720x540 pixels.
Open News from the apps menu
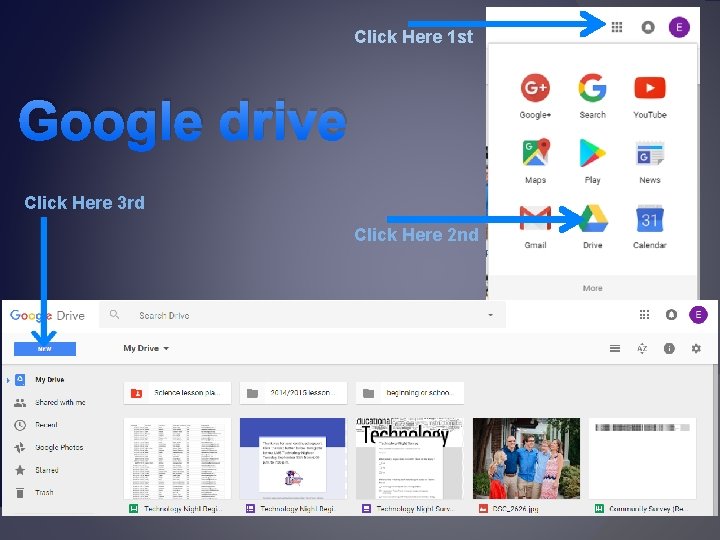(650, 161)
